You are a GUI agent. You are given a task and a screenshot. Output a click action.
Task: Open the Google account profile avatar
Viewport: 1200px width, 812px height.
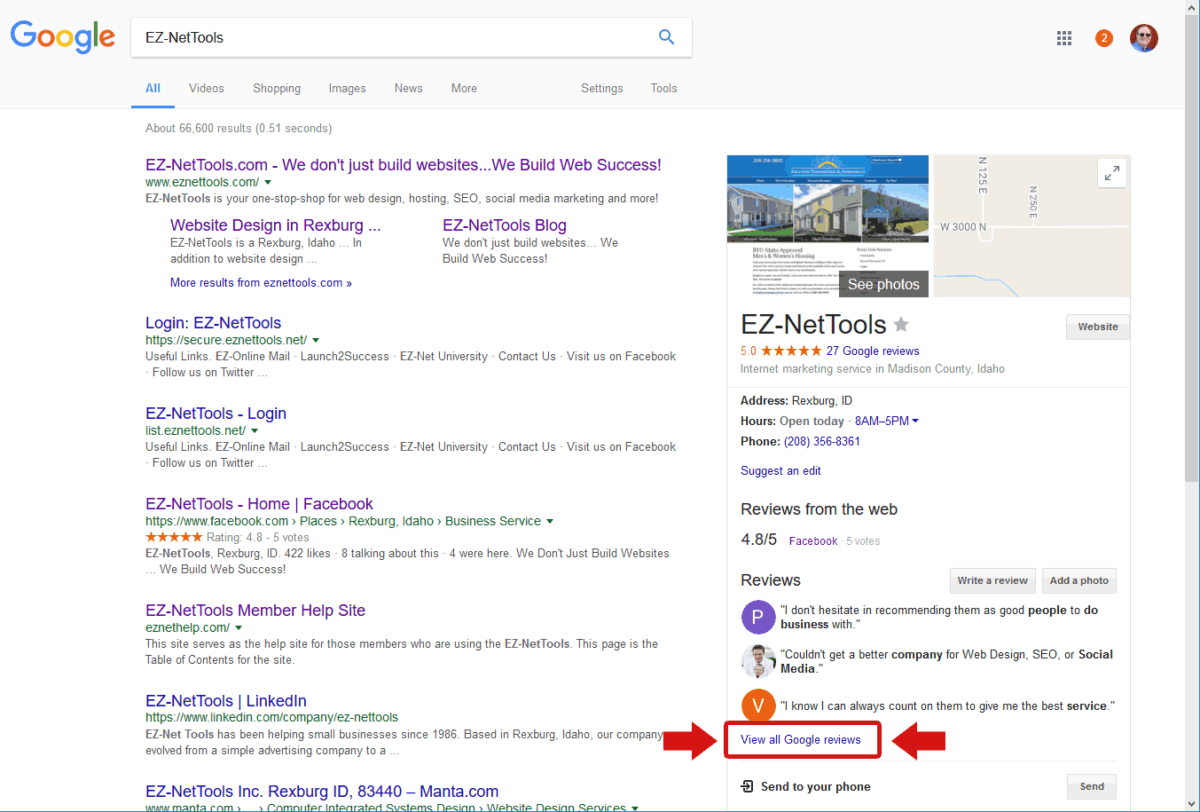click(x=1143, y=38)
